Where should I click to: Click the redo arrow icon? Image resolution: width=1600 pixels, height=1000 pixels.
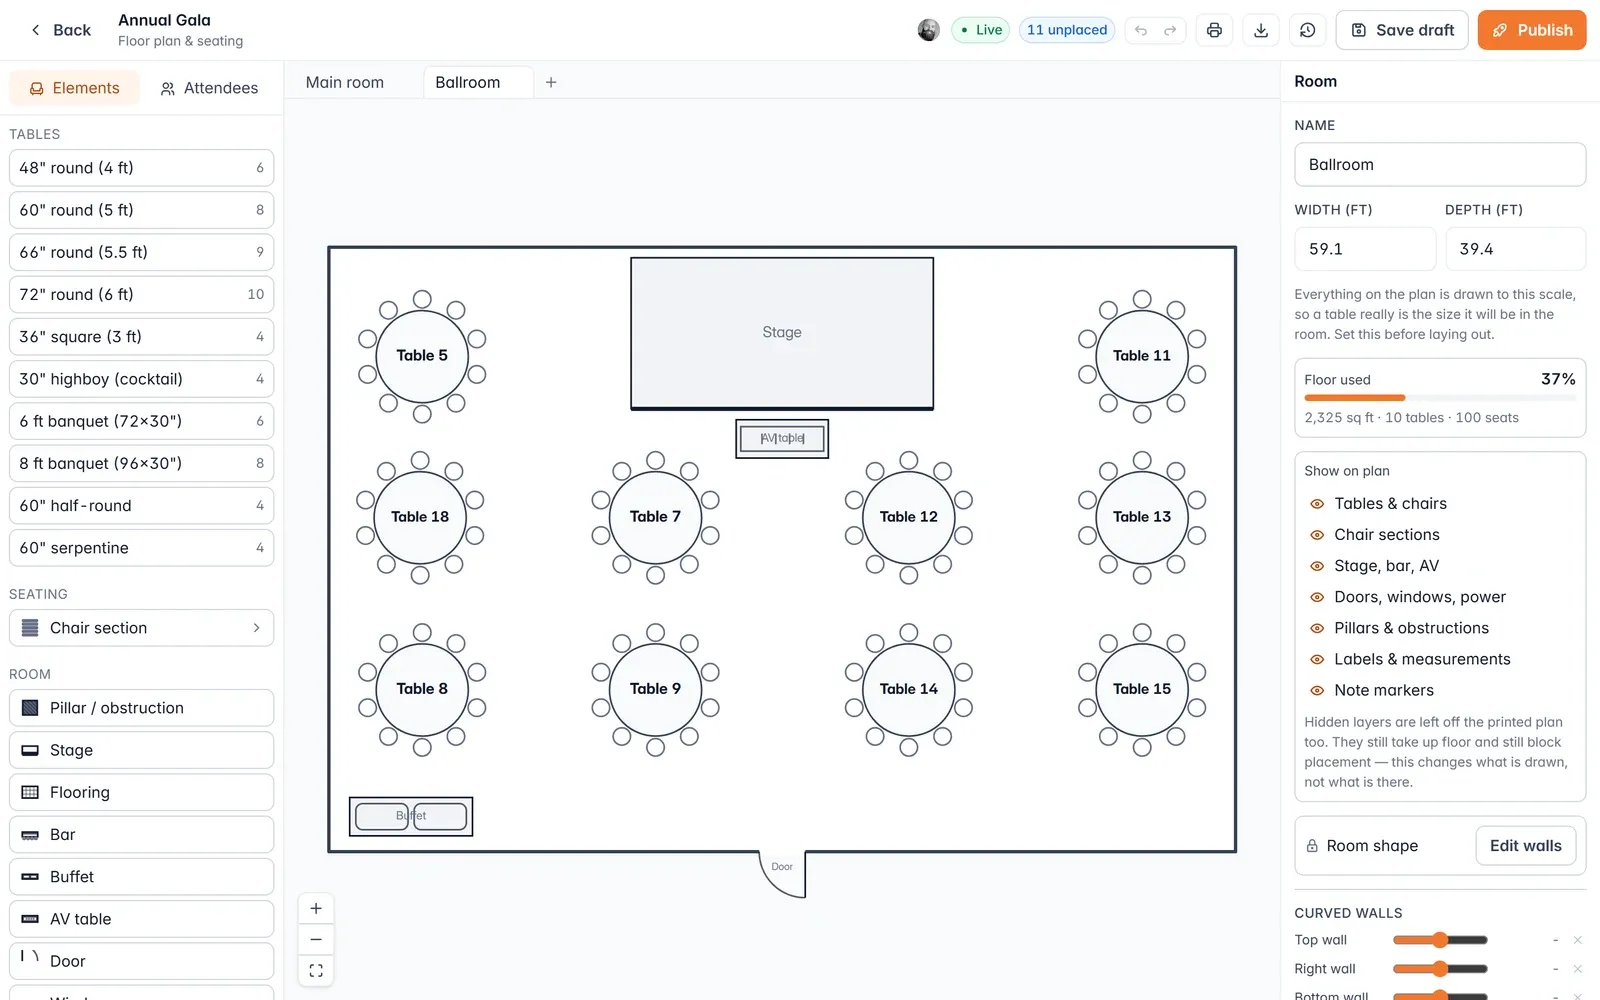point(1170,30)
